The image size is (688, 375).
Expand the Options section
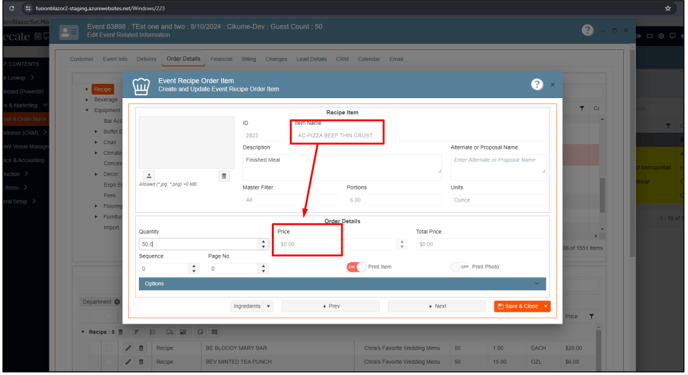[342, 284]
